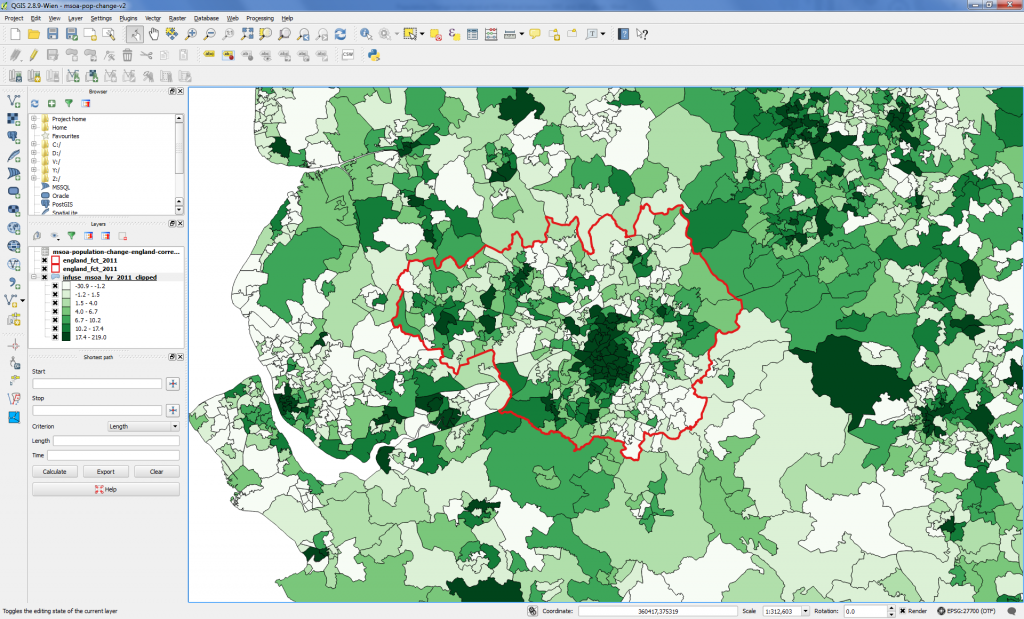This screenshot has width=1024, height=619.
Task: Click the 10.2 - 17.4 green swatch
Action: [x=66, y=328]
